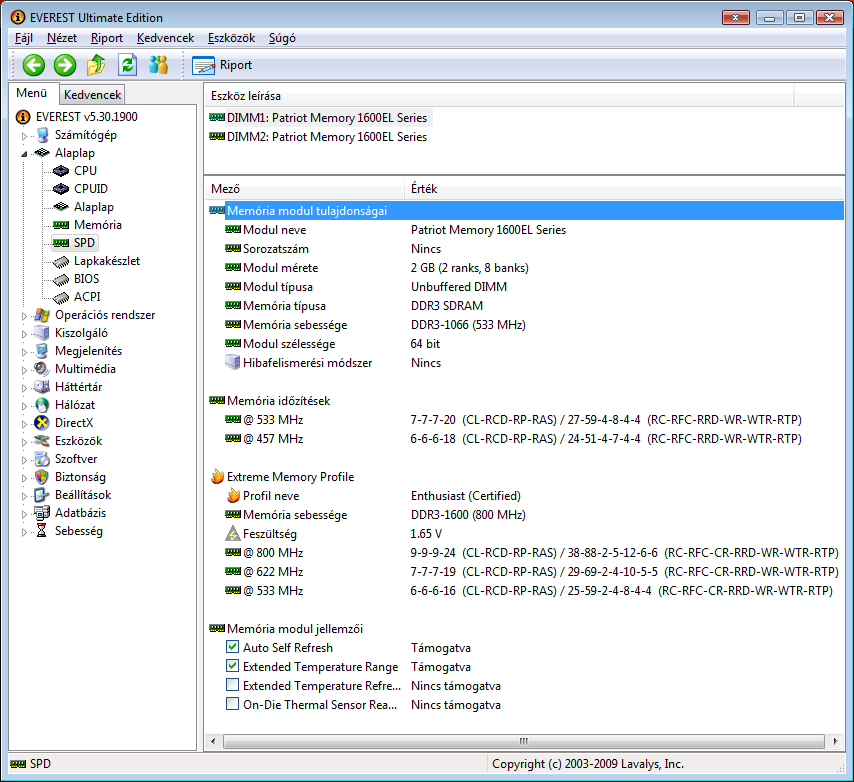
Task: Expand the Sebesség tree node
Action: (24, 531)
